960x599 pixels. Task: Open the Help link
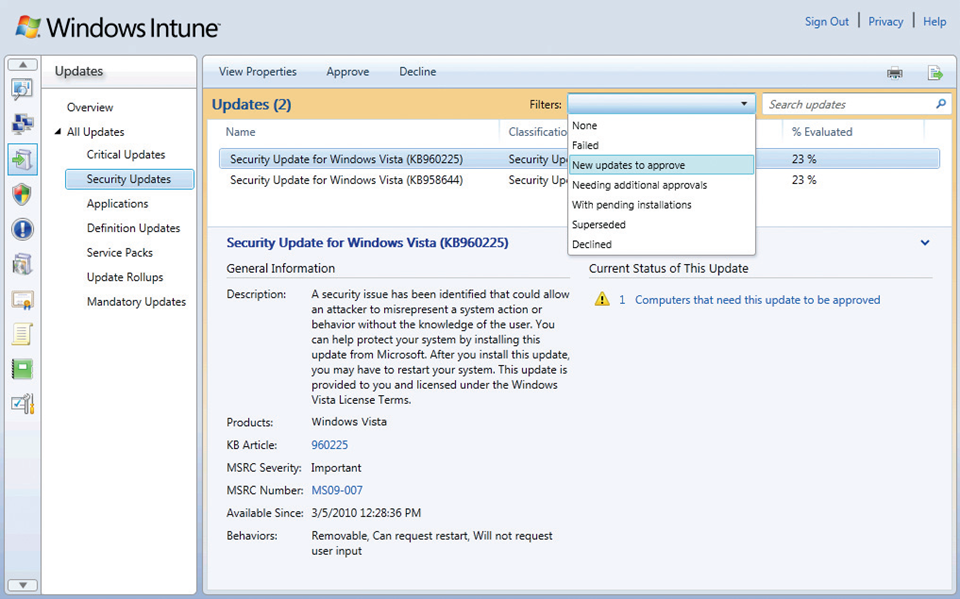[934, 21]
